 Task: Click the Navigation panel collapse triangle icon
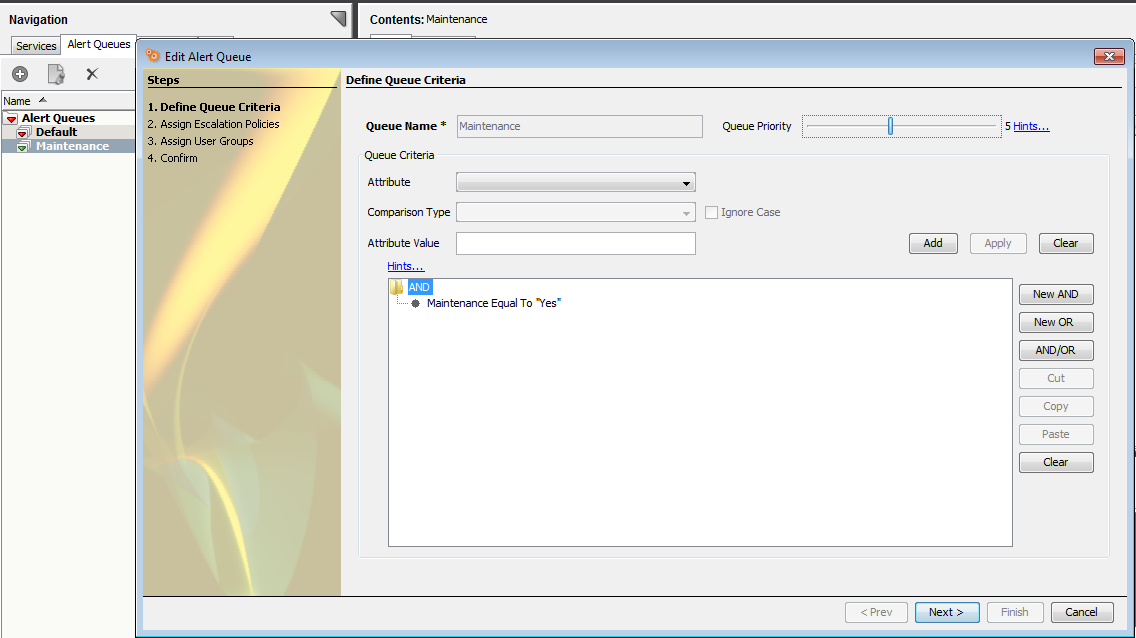[x=338, y=18]
